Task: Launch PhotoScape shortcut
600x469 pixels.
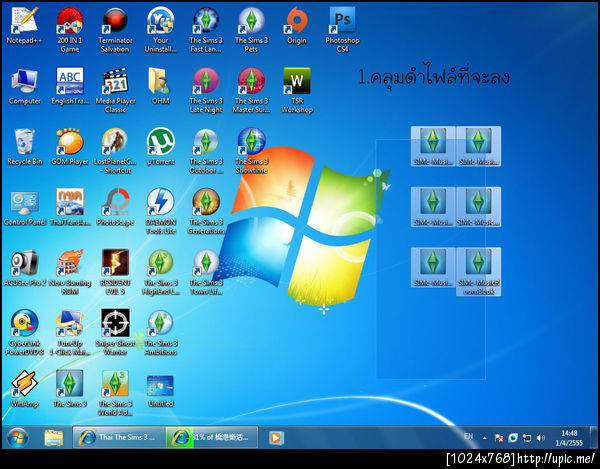Action: pos(115,208)
